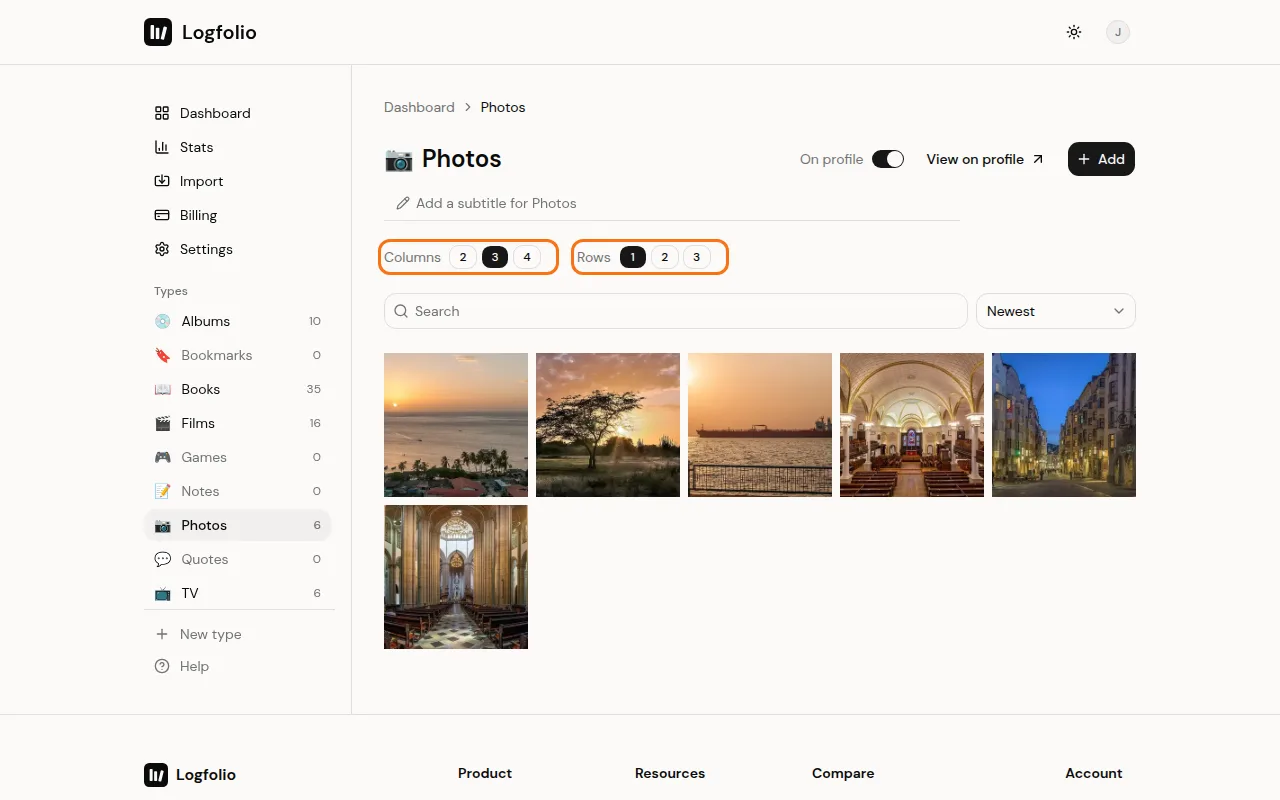Click the Help question mark icon
1280x800 pixels.
pos(162,666)
